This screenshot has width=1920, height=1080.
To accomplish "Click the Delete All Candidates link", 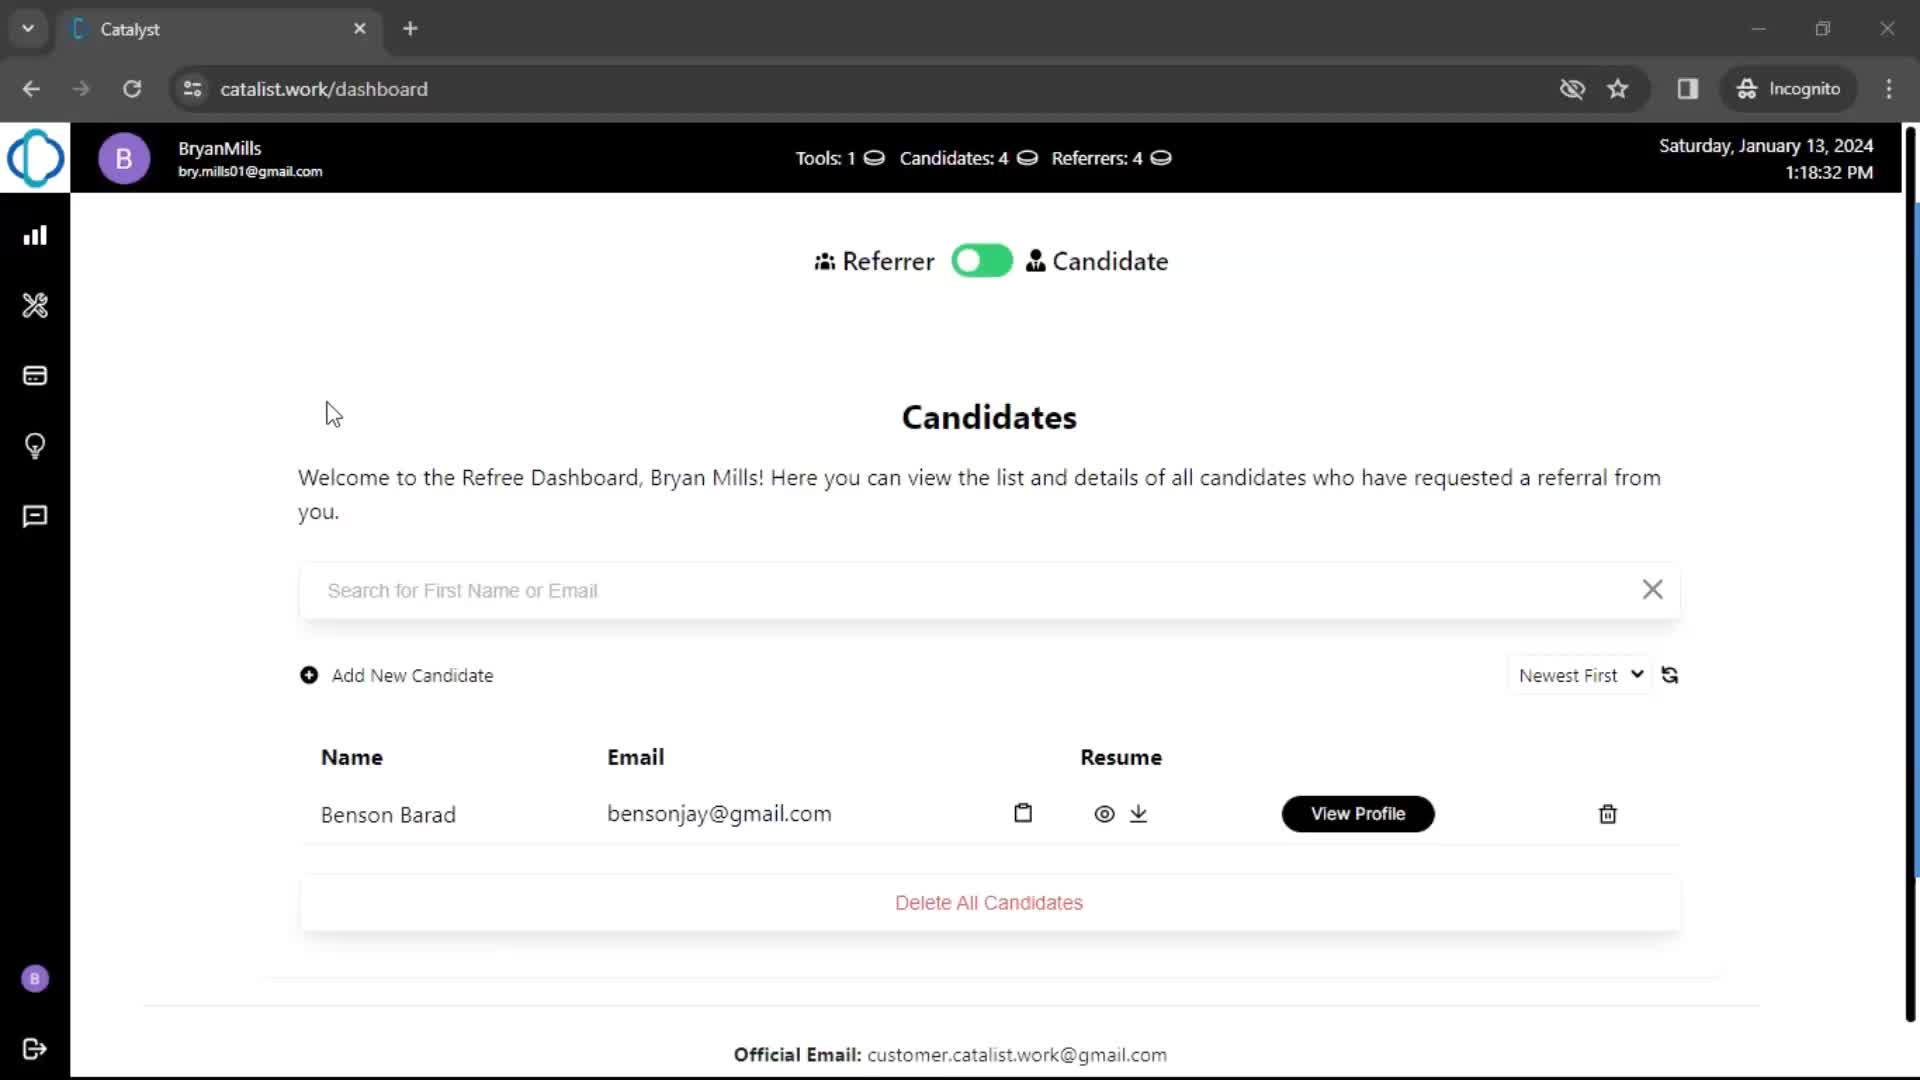I will point(988,902).
